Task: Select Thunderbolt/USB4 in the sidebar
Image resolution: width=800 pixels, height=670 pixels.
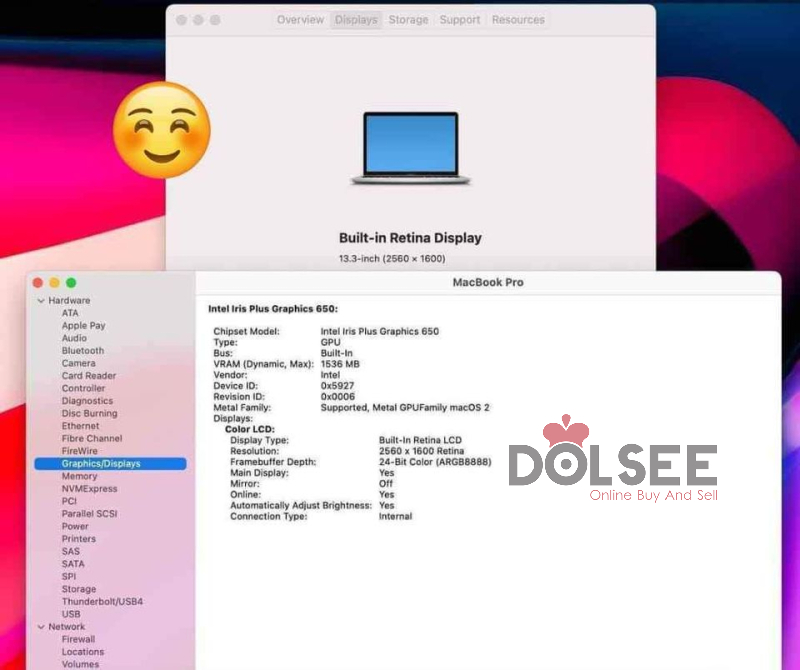Action: pos(102,602)
